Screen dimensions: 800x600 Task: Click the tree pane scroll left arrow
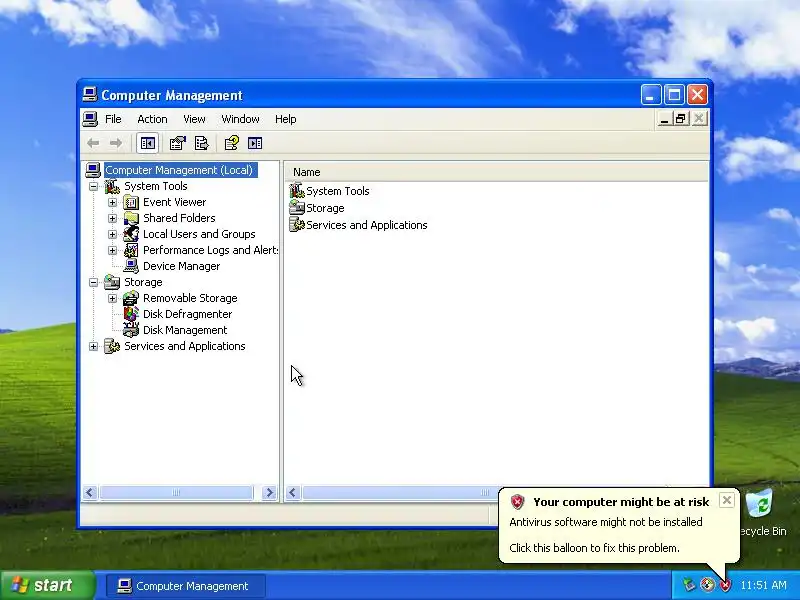pos(90,493)
